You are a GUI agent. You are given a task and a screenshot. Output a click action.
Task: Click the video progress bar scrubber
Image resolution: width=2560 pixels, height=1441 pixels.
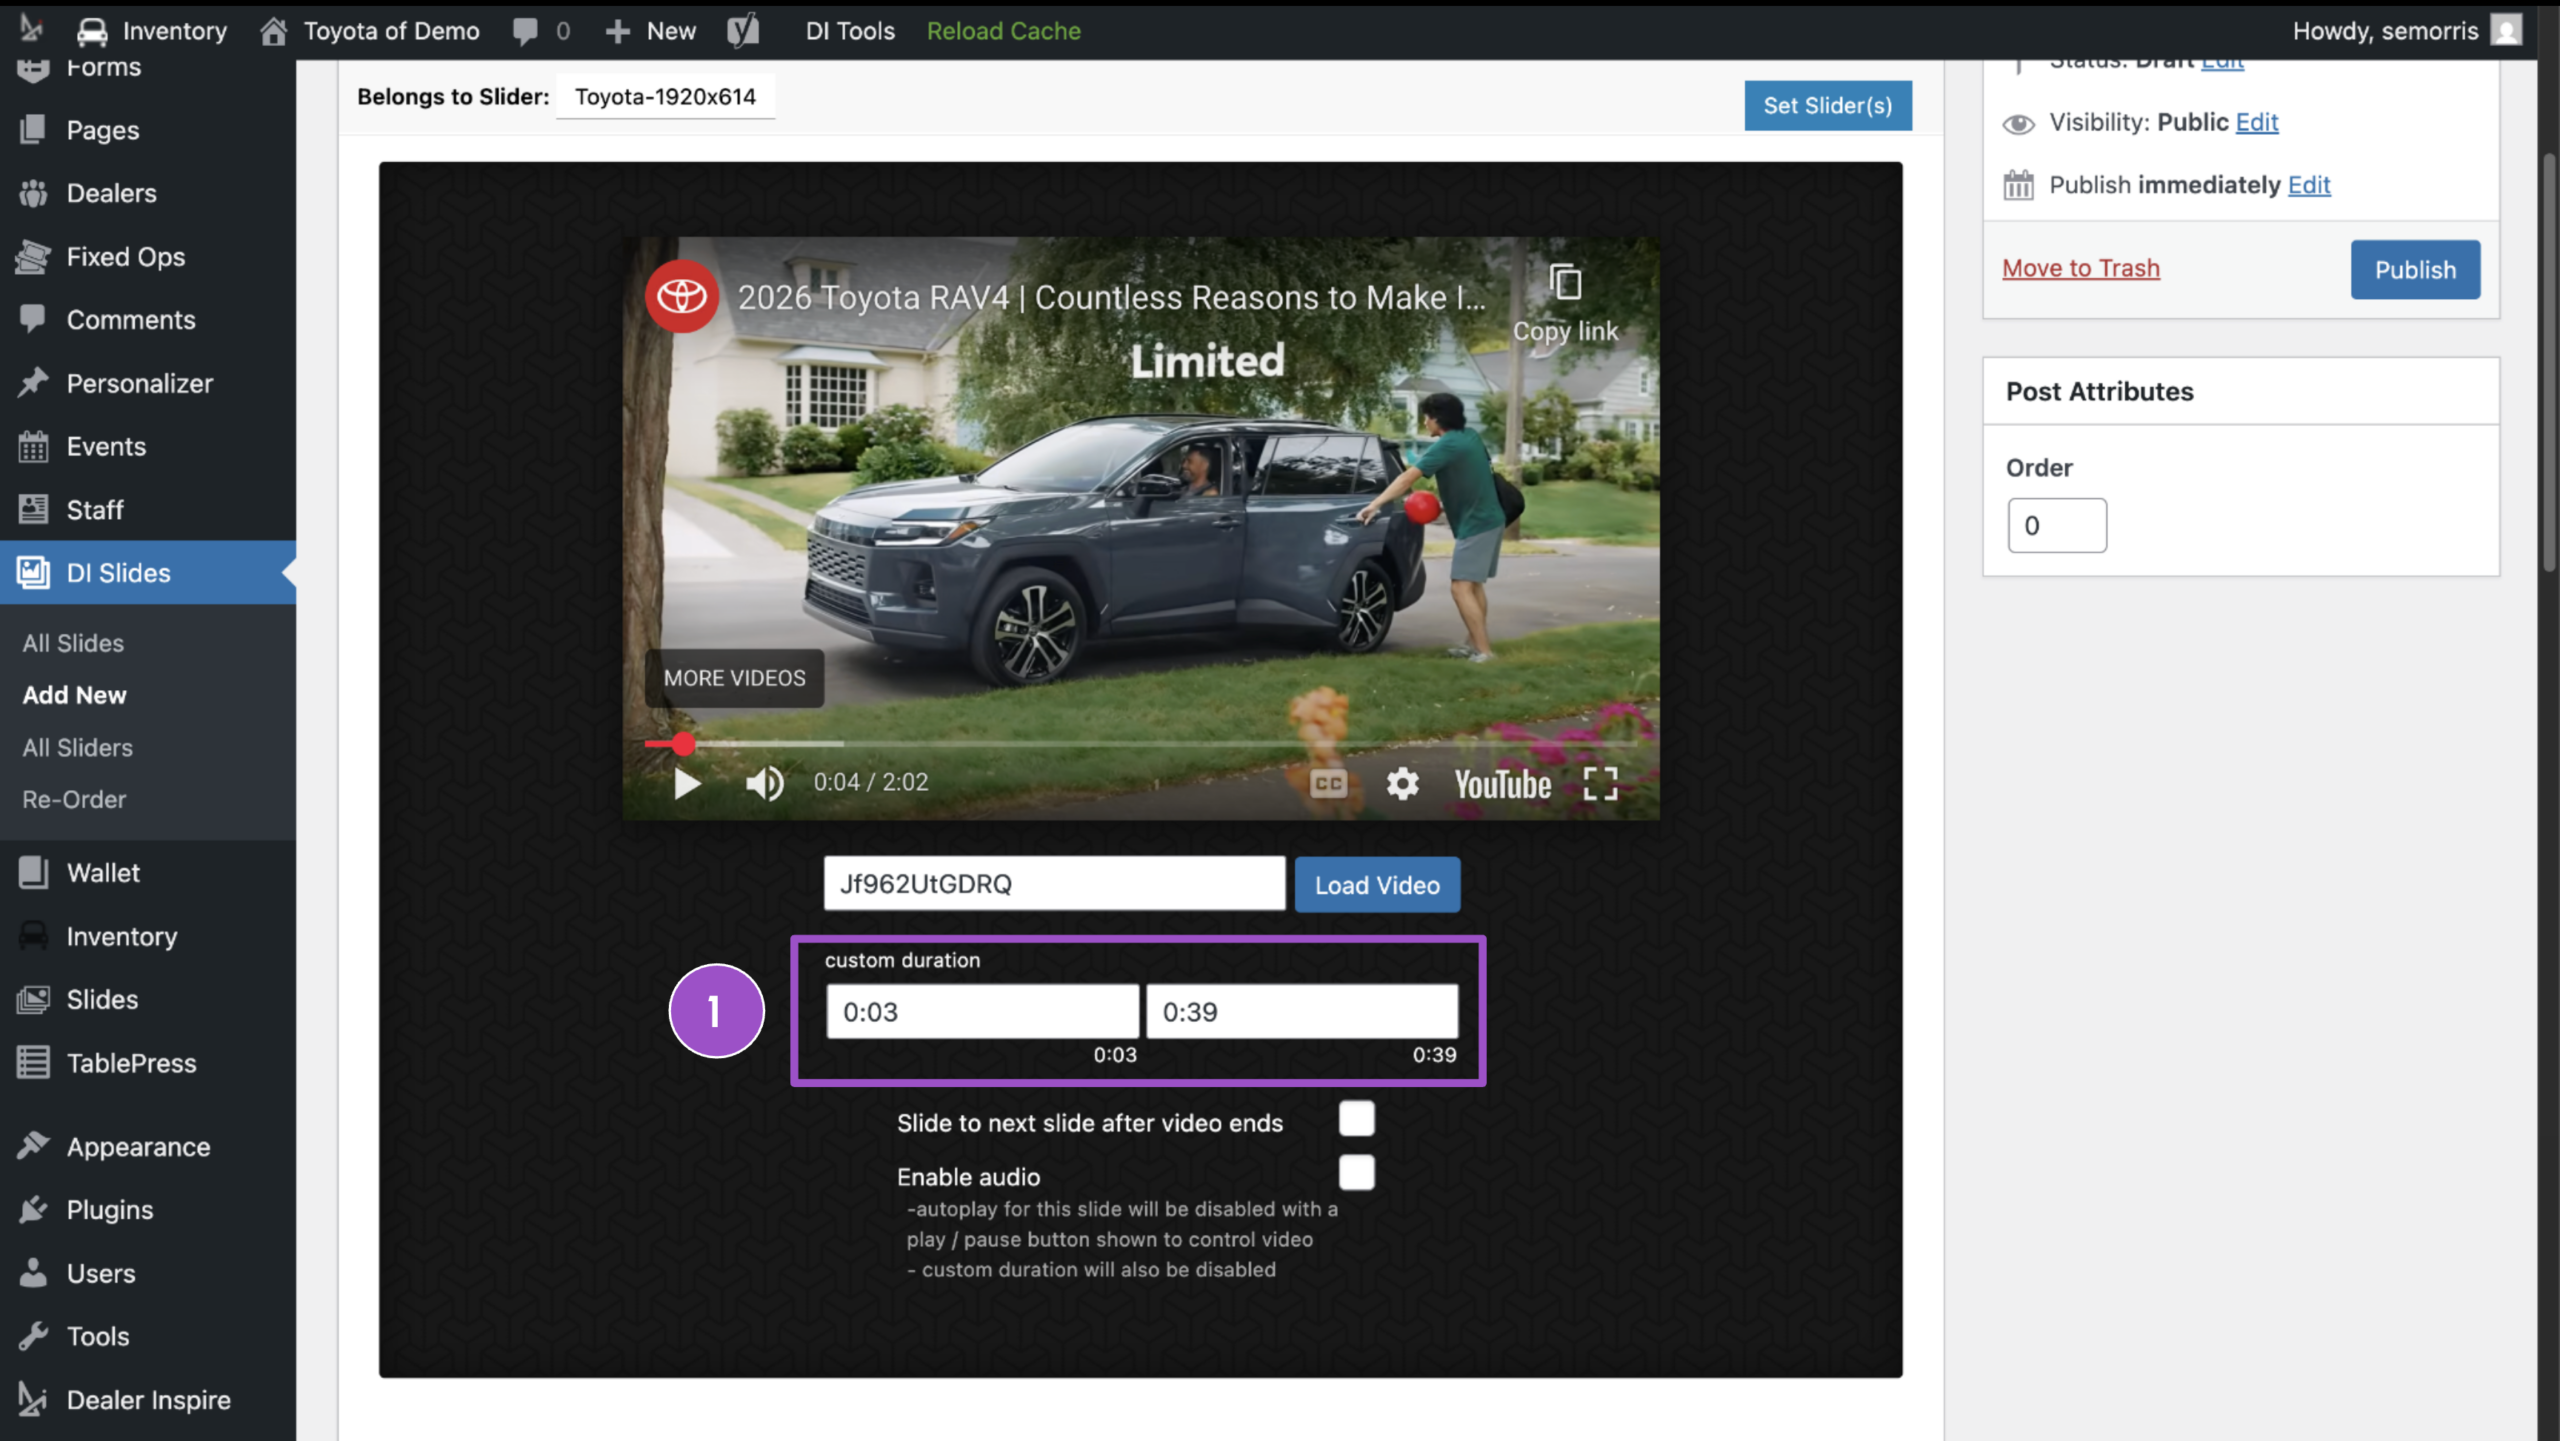683,743
